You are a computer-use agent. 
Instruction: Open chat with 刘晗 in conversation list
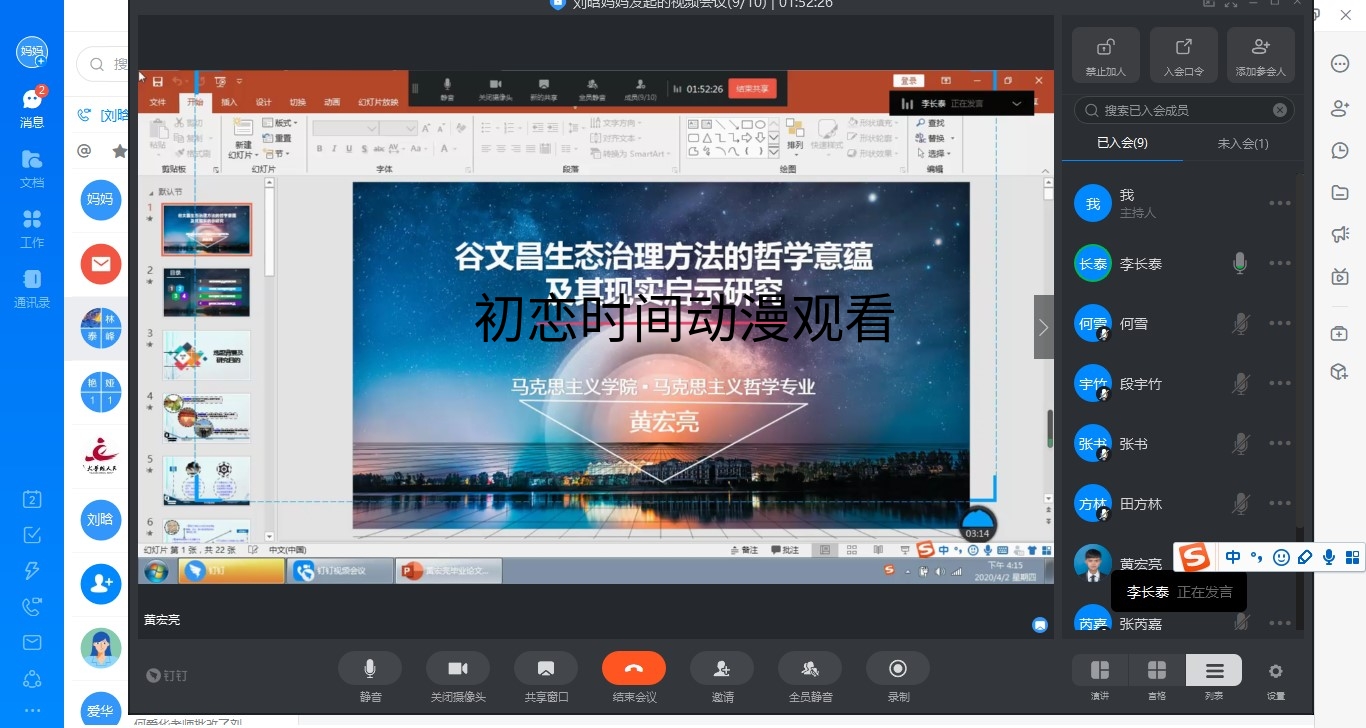click(100, 520)
